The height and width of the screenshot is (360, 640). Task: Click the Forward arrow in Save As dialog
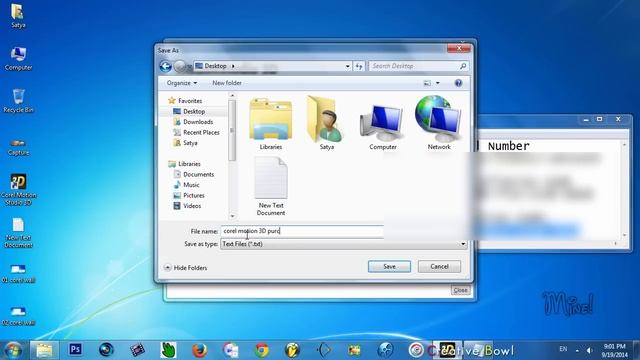[x=180, y=66]
